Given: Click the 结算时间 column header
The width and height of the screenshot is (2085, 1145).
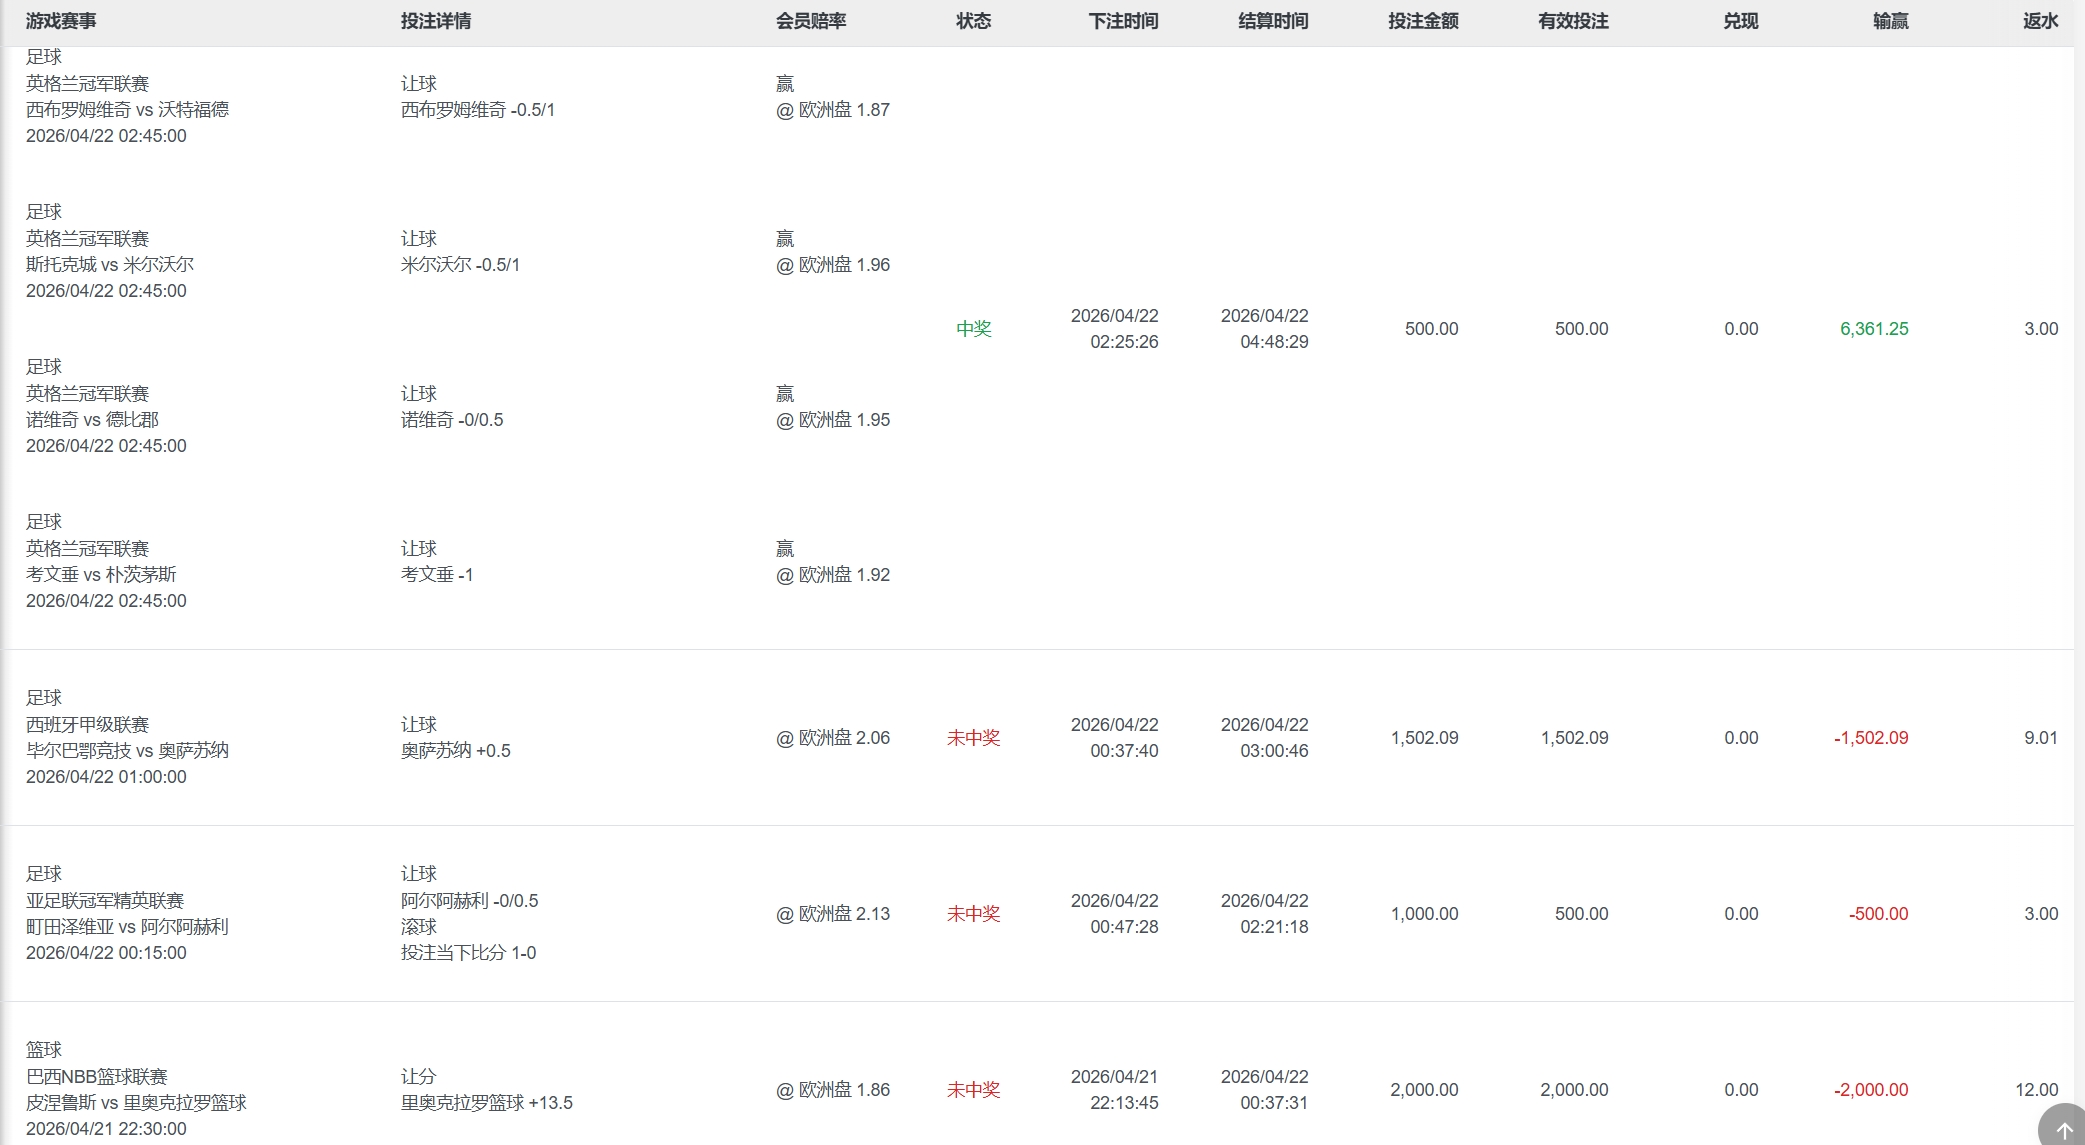Looking at the screenshot, I should pos(1273,21).
